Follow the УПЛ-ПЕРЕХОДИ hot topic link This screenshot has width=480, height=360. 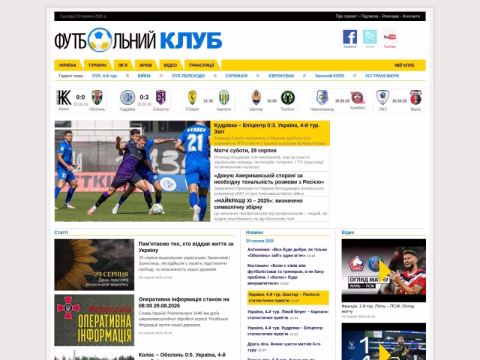coord(188,76)
